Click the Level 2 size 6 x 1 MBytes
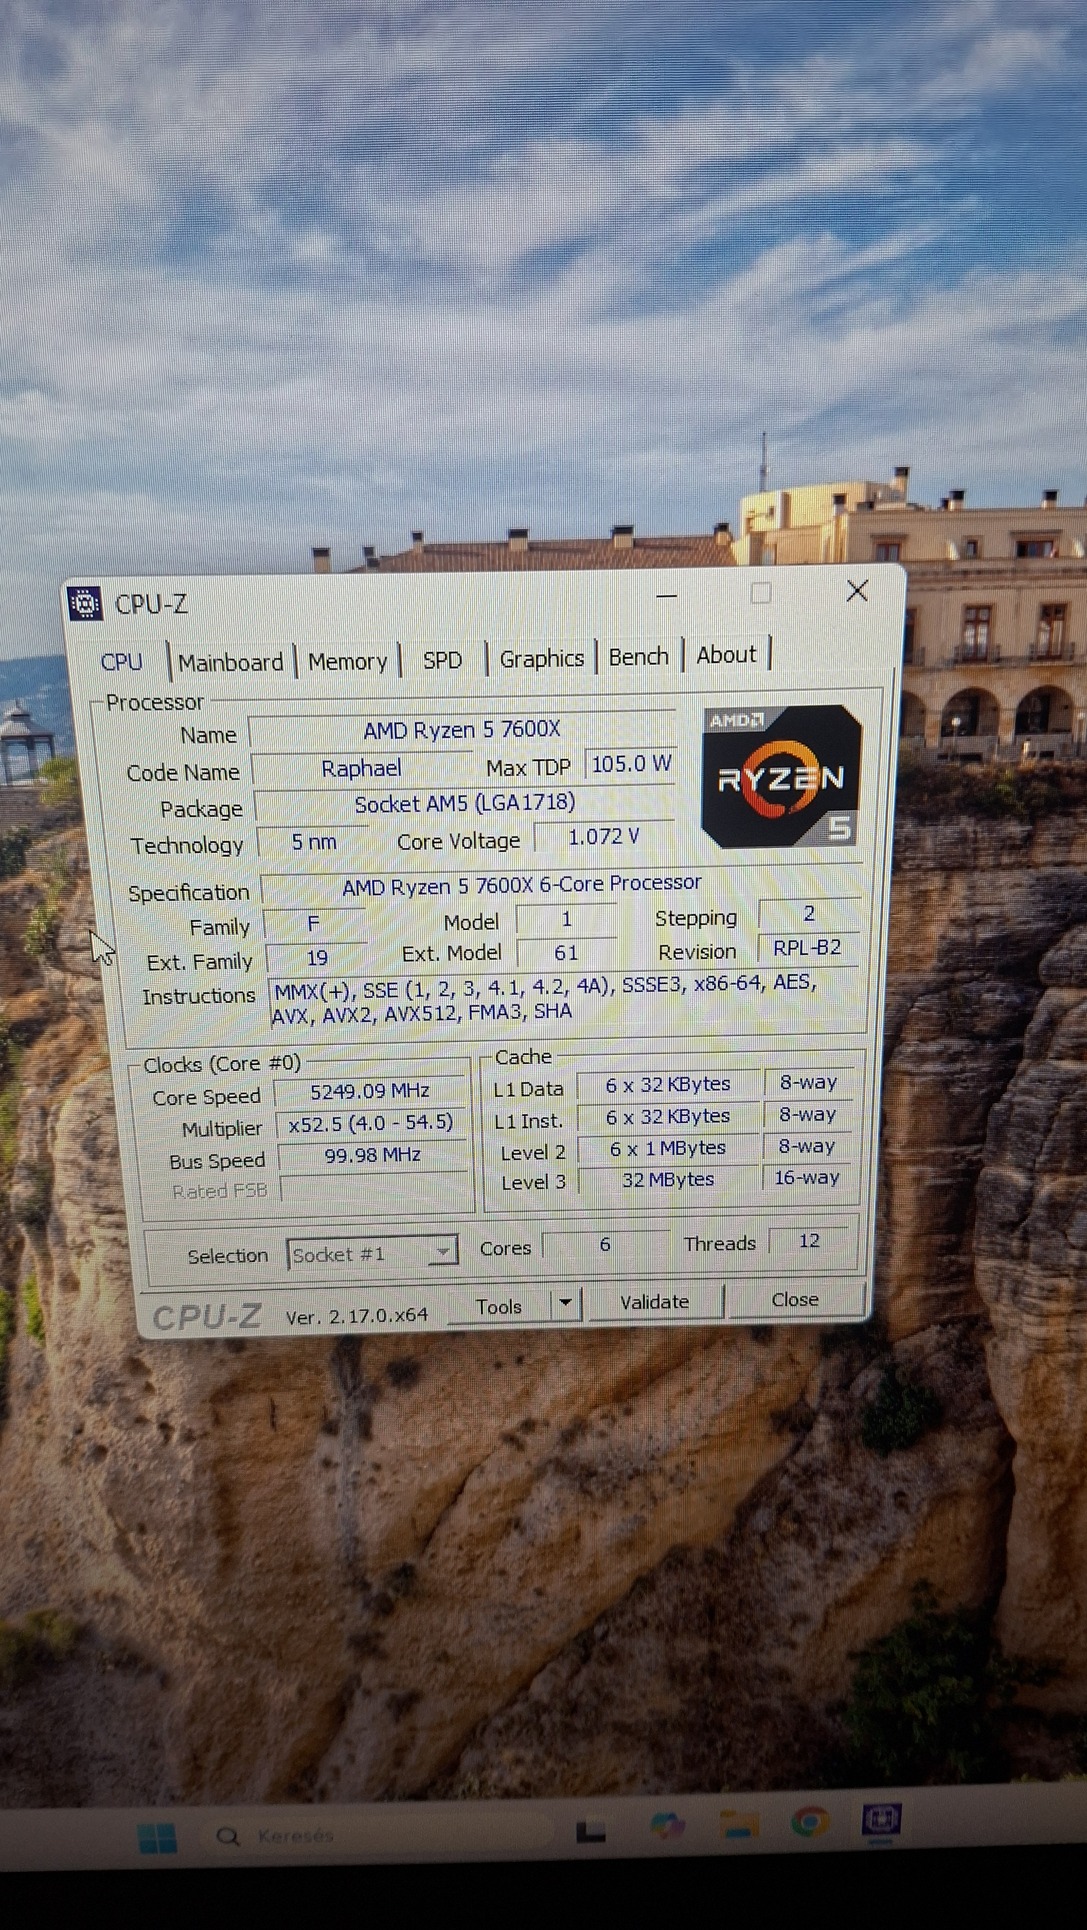 pyautogui.click(x=668, y=1149)
